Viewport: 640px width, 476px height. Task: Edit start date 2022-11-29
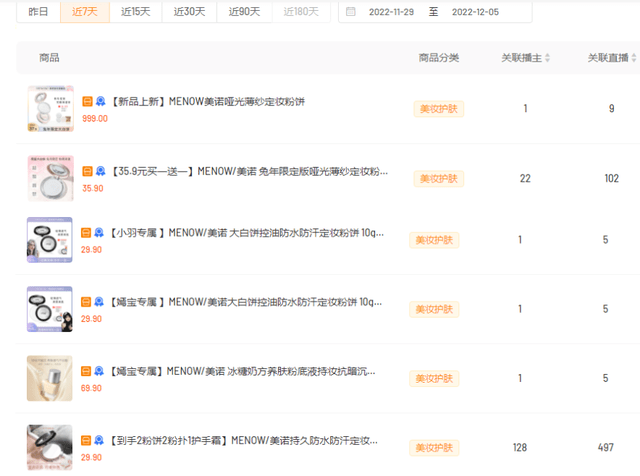point(391,12)
